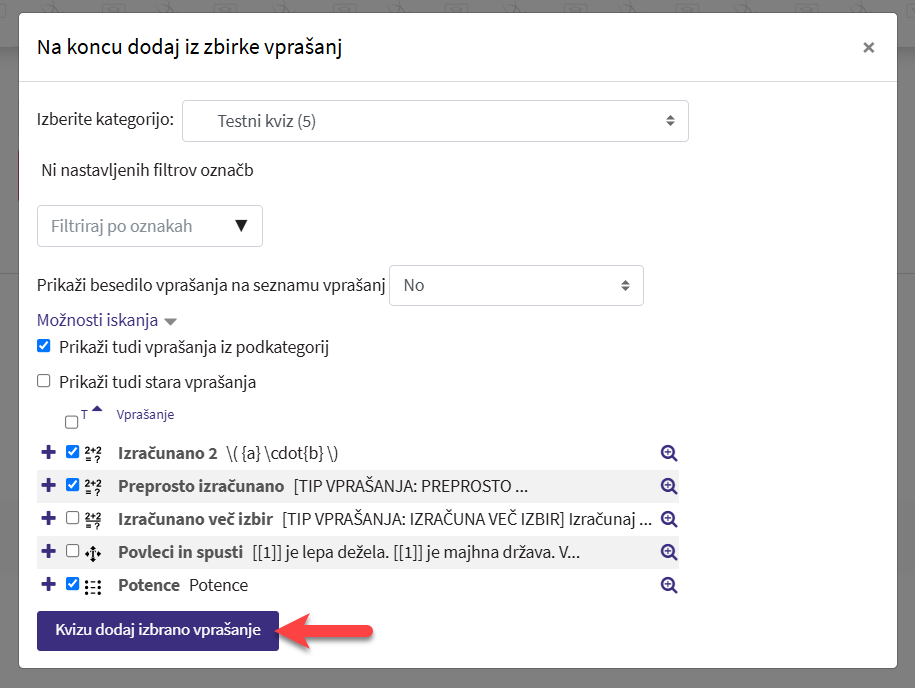Image resolution: width=915 pixels, height=688 pixels.
Task: Preview the Izračunano 2 question with magnifier
Action: point(669,453)
